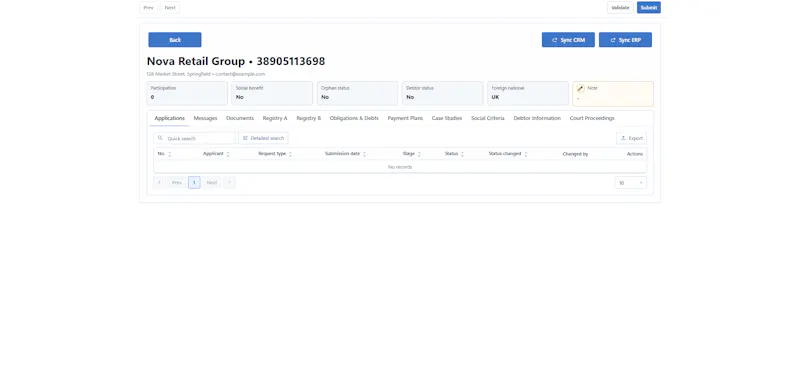Click Prev in the top toolbar
800x377 pixels.
(148, 8)
